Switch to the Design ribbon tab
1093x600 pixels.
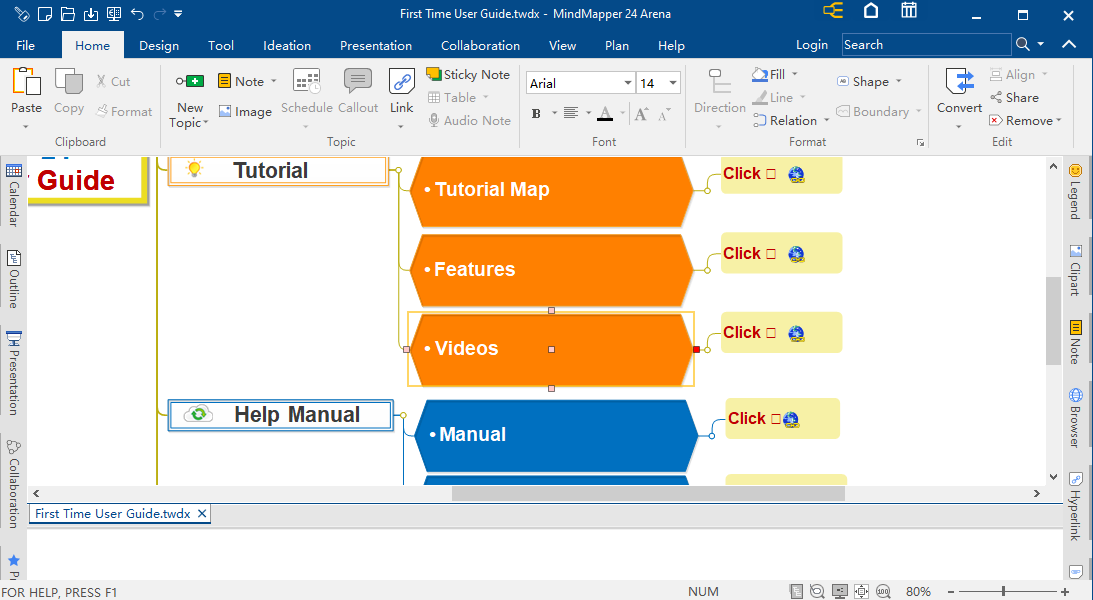159,45
